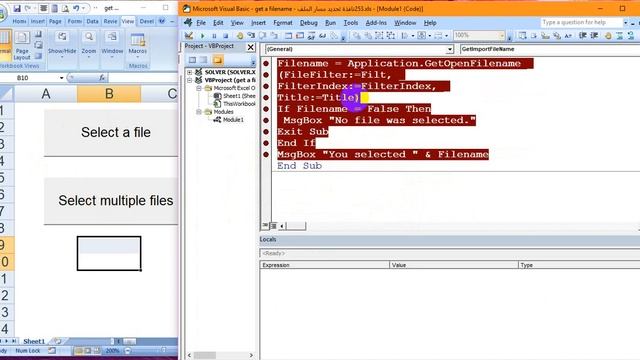Screen dimensions: 640x360
Task: Click column A header in Excel
Action: point(46,94)
